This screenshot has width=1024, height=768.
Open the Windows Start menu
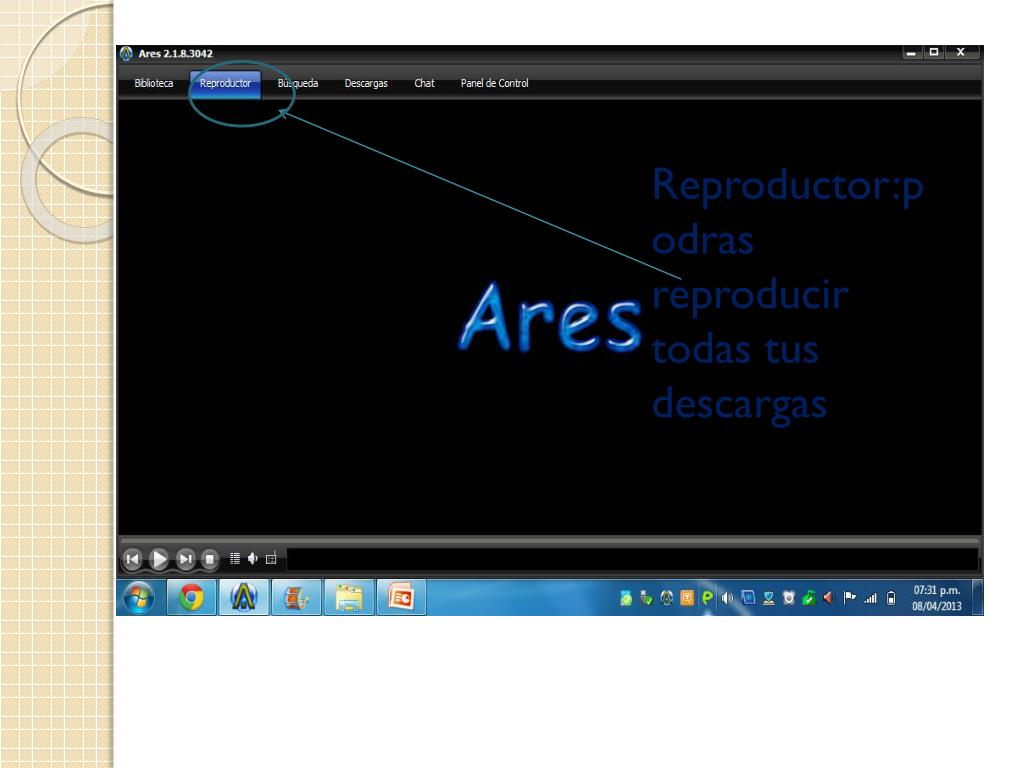pyautogui.click(x=139, y=598)
